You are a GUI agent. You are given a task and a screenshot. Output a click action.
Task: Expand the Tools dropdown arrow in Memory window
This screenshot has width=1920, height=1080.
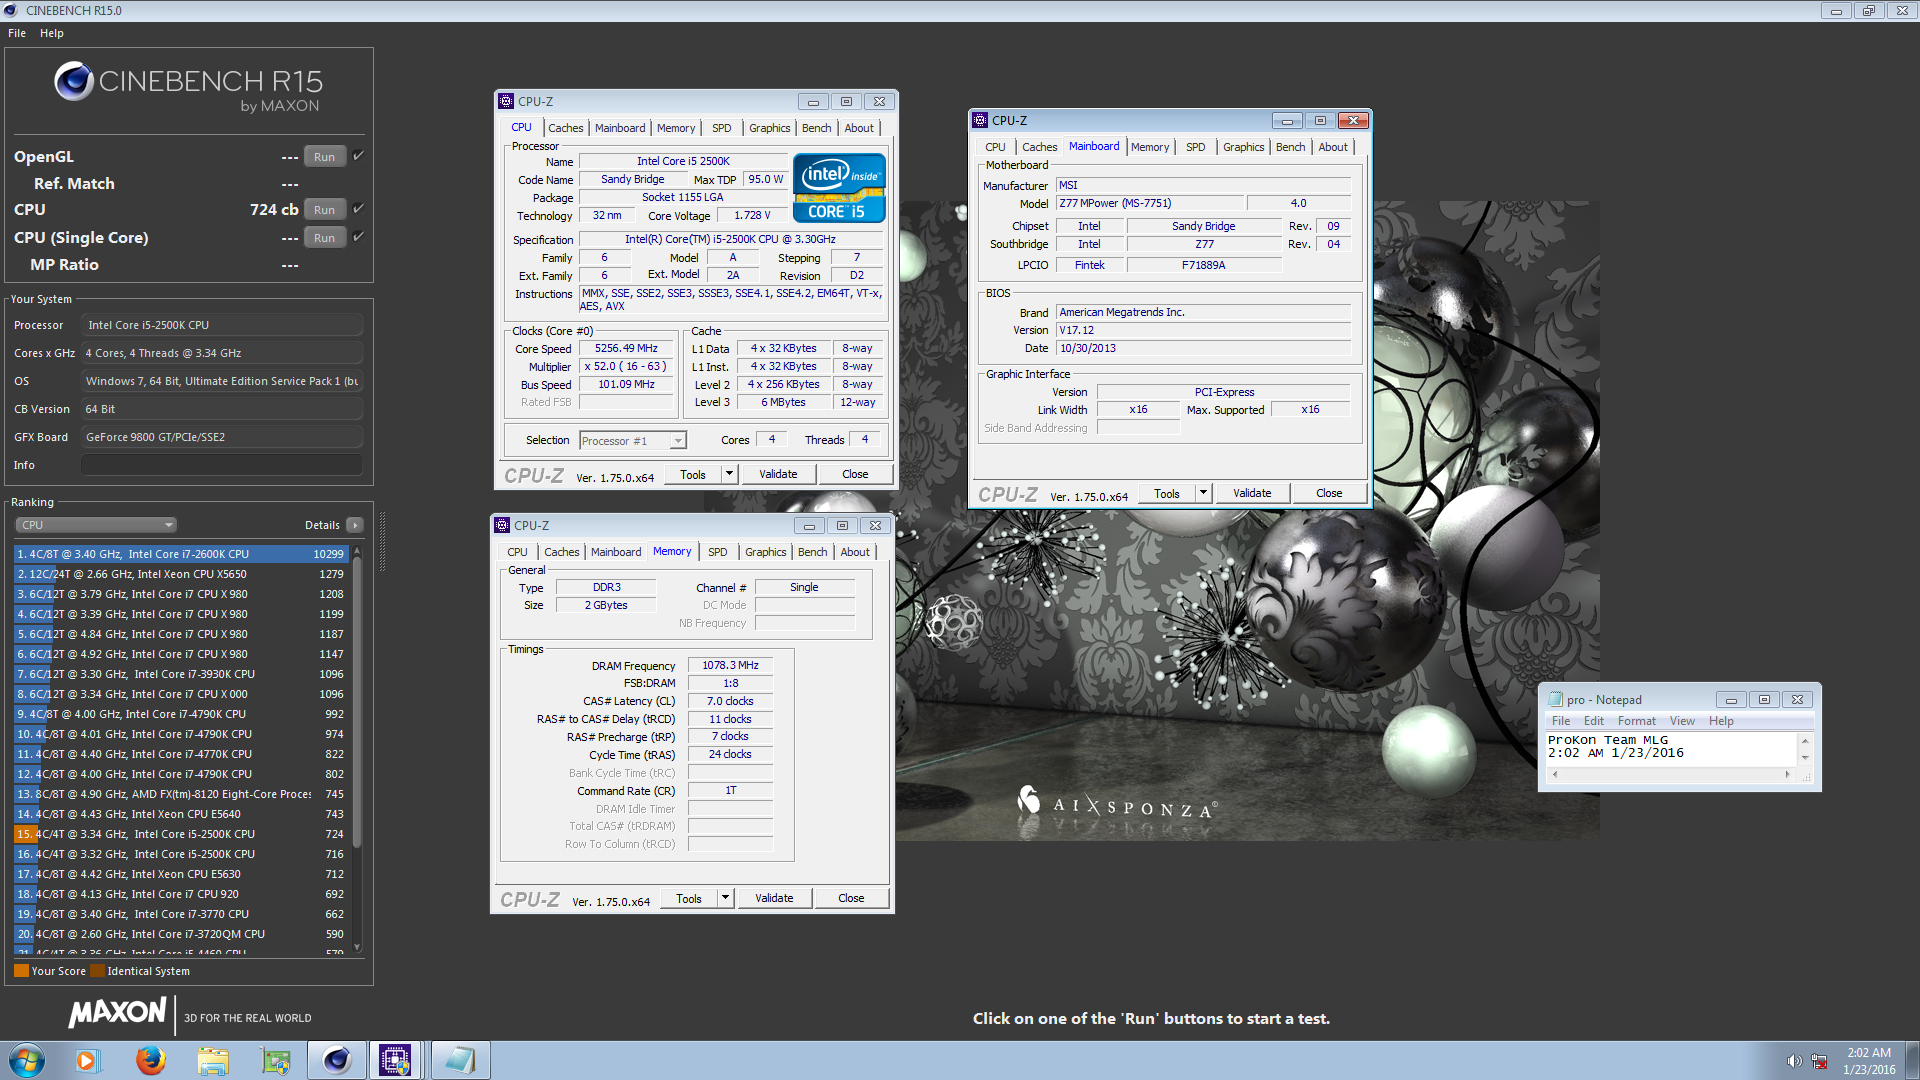pyautogui.click(x=725, y=898)
